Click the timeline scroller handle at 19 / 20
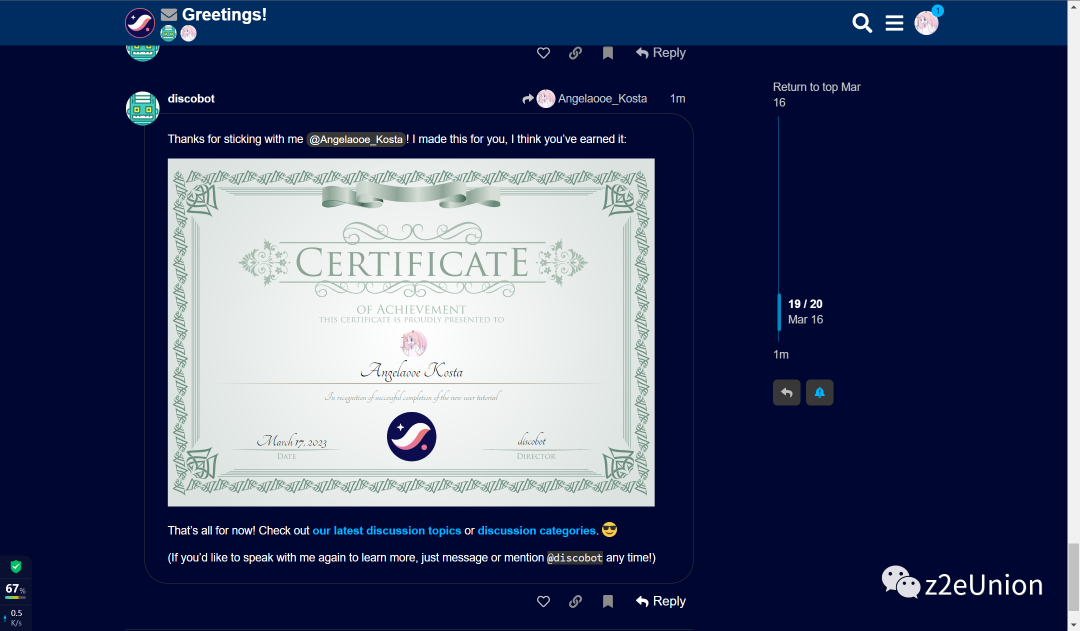The image size is (1080, 631). [x=780, y=312]
